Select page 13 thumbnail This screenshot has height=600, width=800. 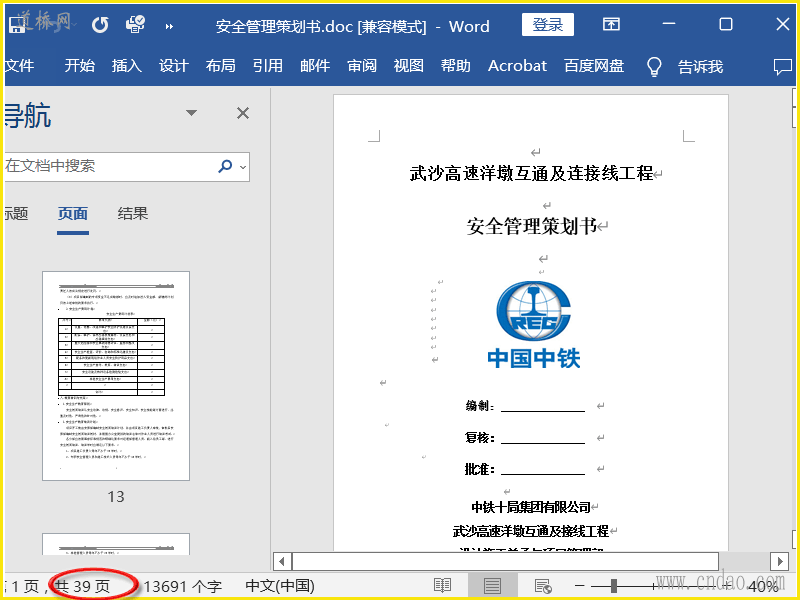click(x=116, y=376)
